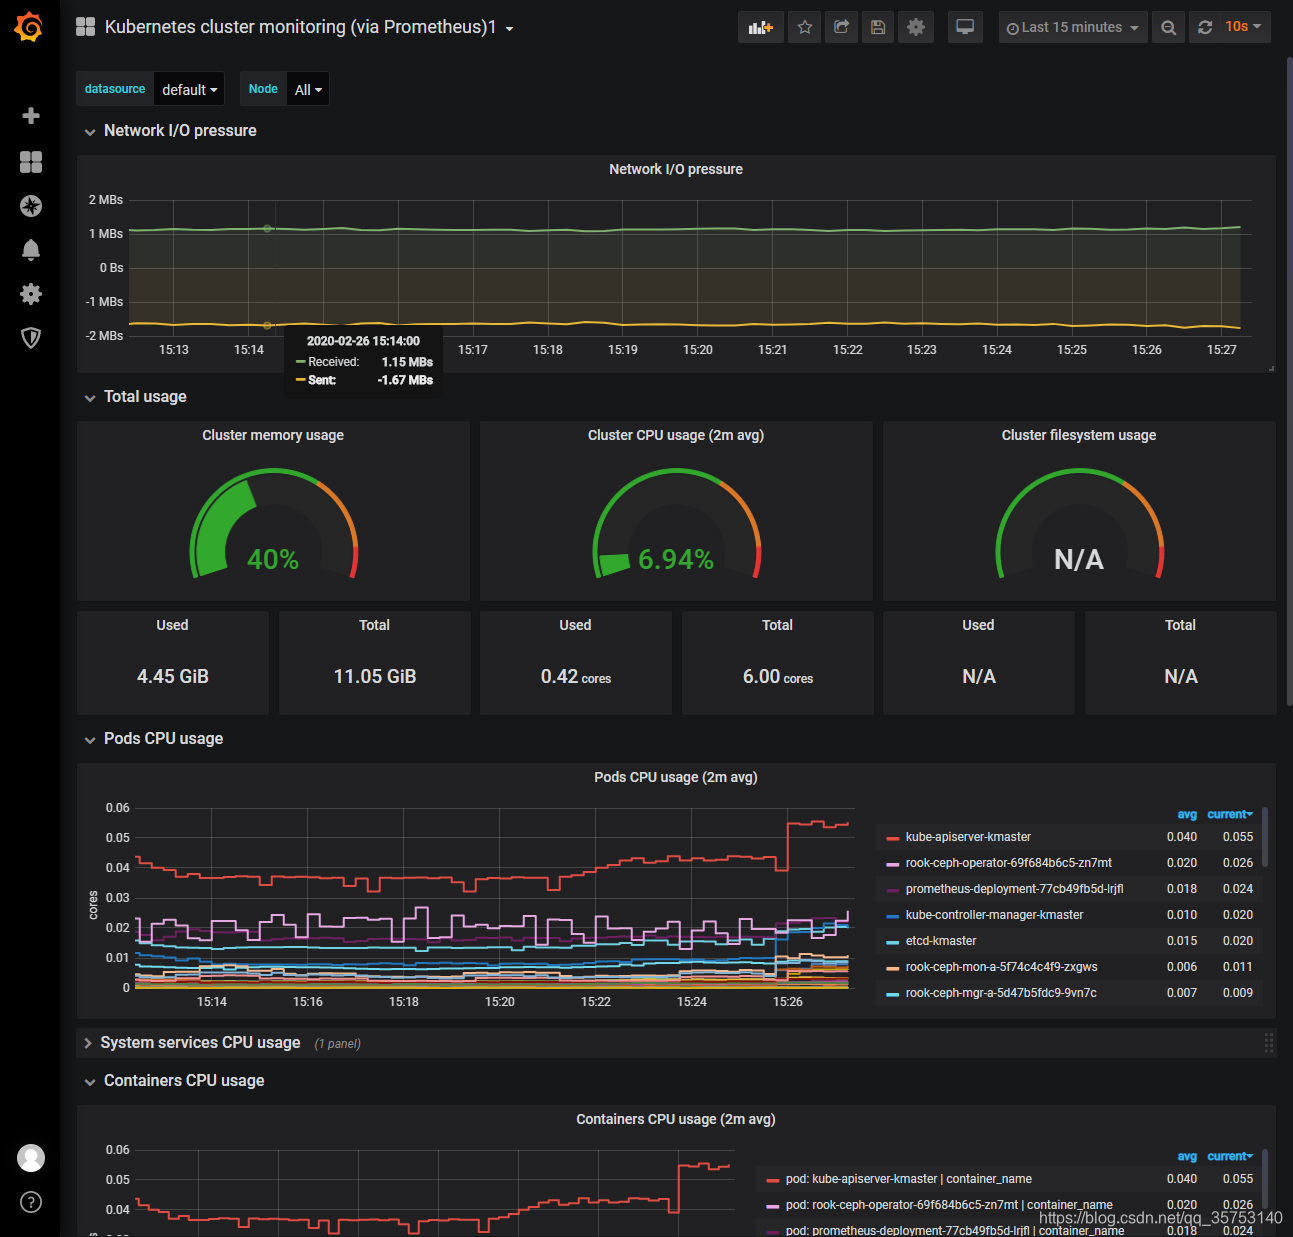Save the dashboard with disk icon
Screen dimensions: 1293x1237
[878, 27]
